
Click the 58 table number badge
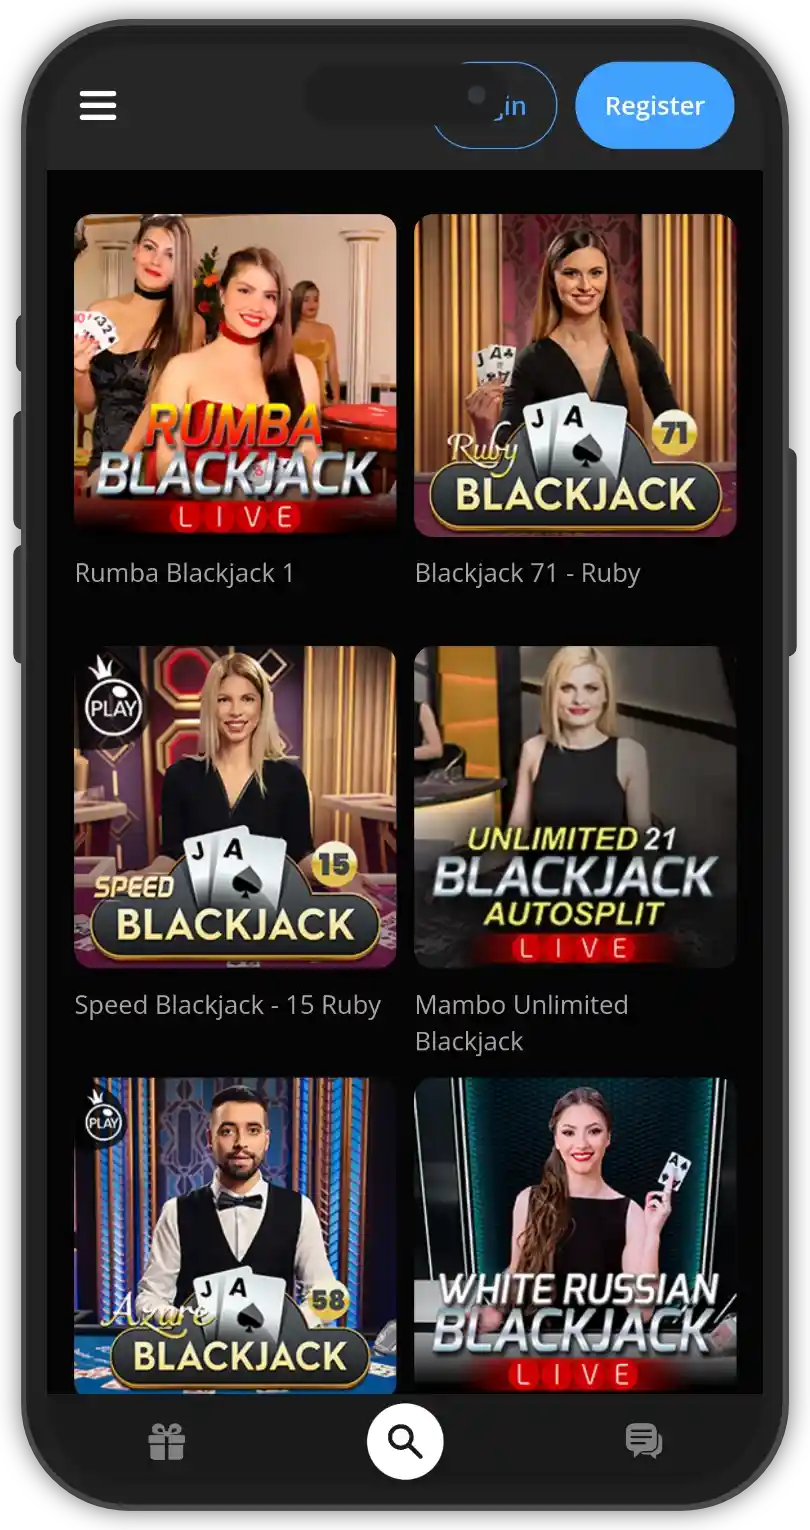coord(328,1299)
